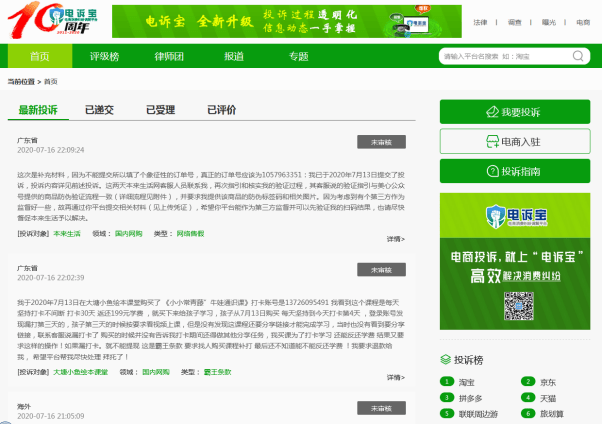Click the 投诉榜 stack icon
The width and height of the screenshot is (602, 424).
click(x=445, y=359)
